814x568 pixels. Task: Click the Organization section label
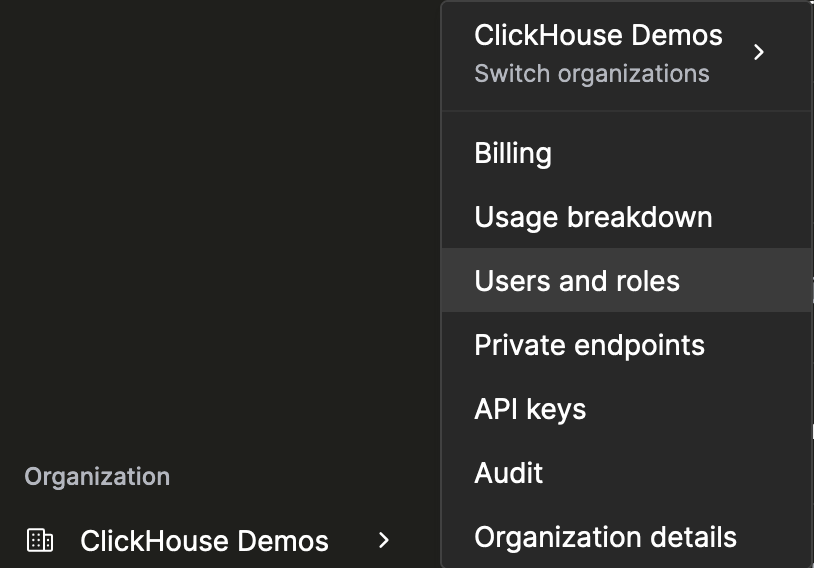97,477
